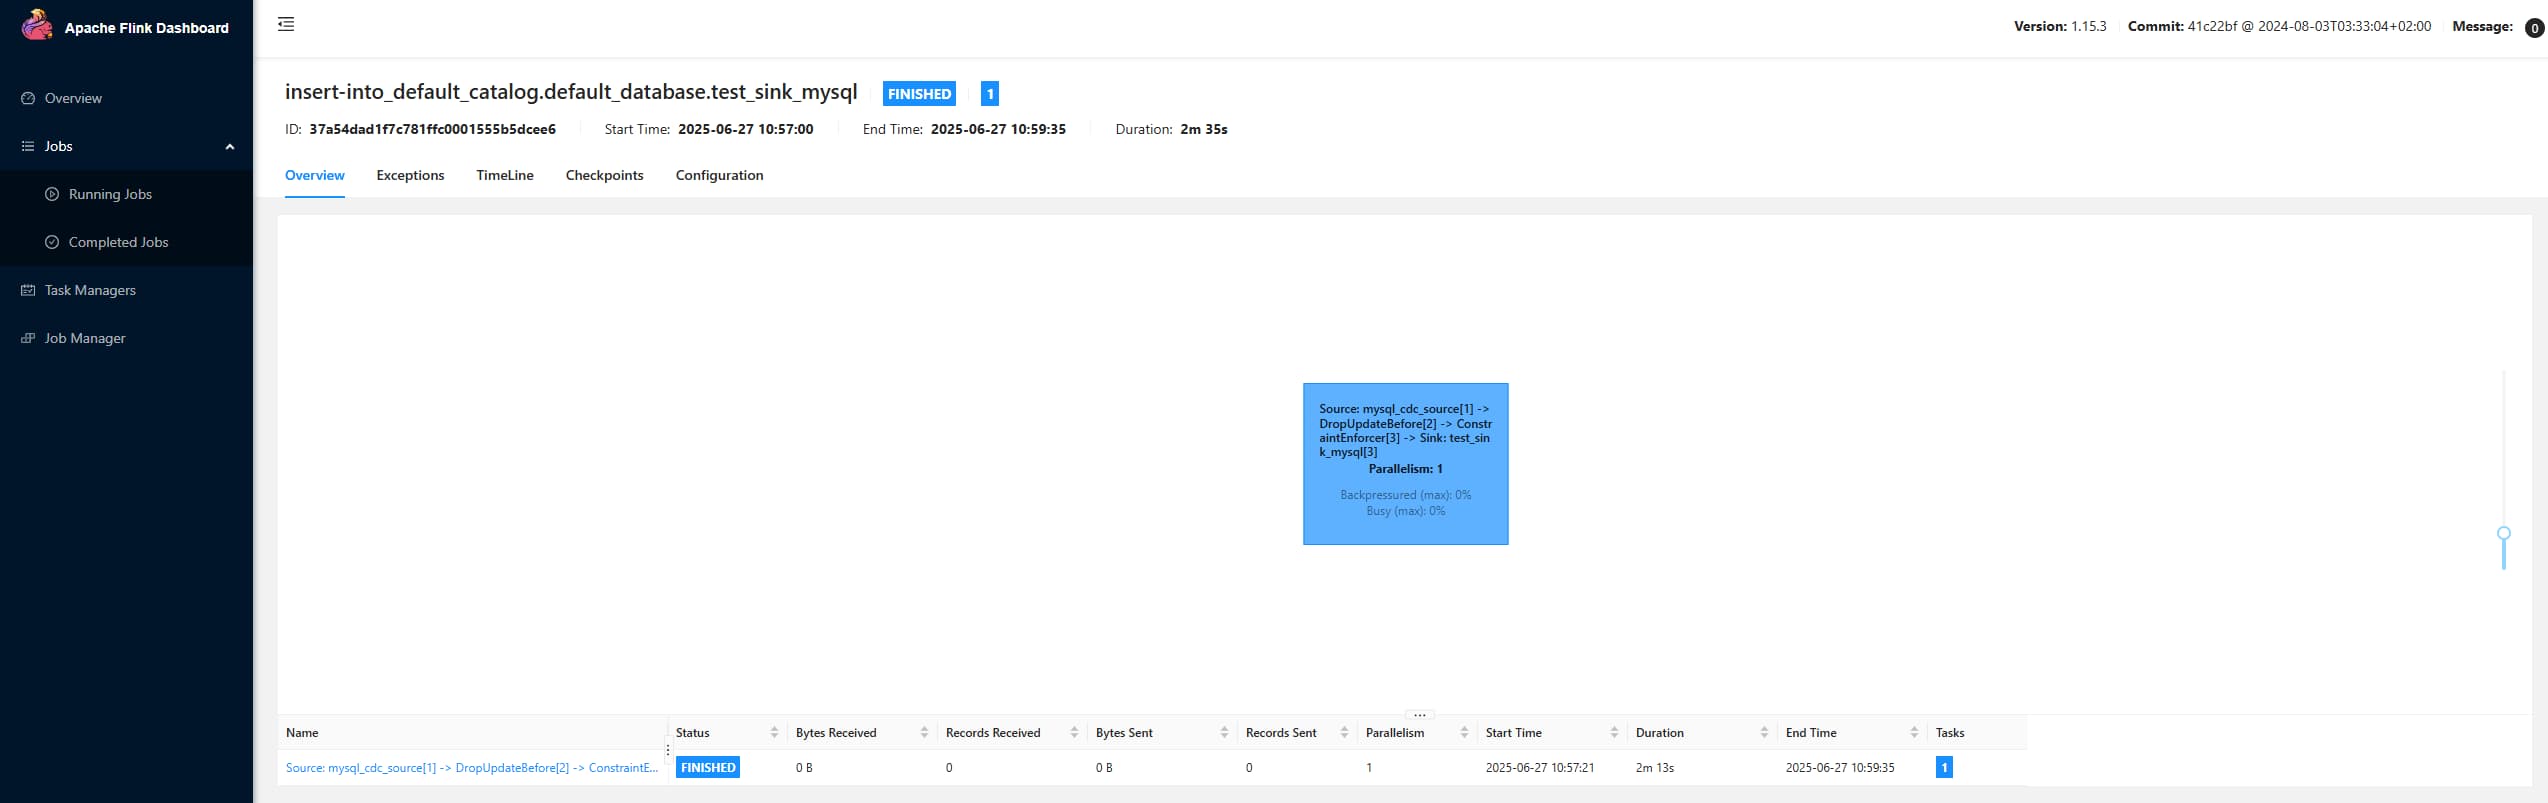The width and height of the screenshot is (2548, 803).
Task: Click the row duration 2m 13s
Action: click(x=1654, y=768)
